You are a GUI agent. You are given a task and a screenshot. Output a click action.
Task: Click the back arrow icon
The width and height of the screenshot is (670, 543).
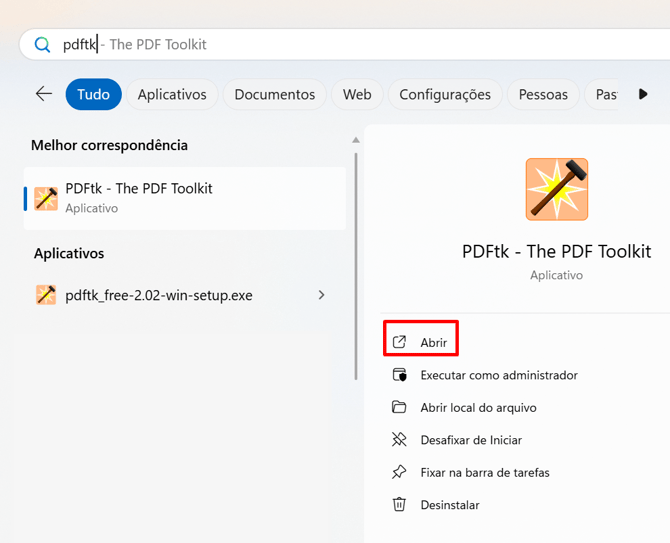coord(43,94)
